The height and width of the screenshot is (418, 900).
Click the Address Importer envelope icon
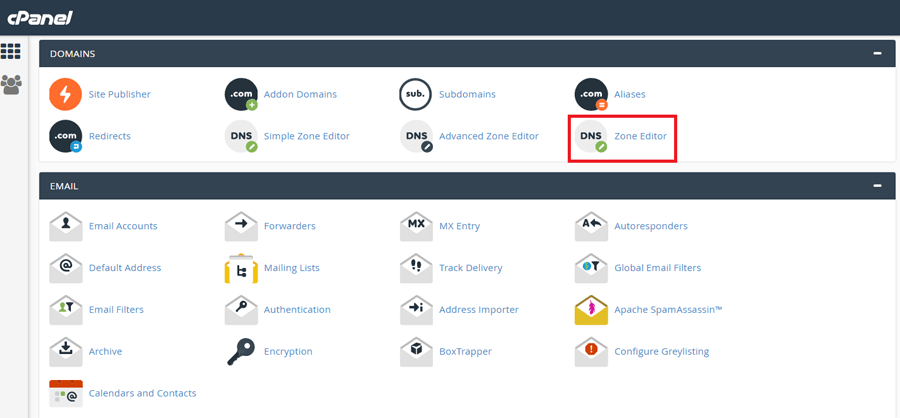[x=416, y=310]
